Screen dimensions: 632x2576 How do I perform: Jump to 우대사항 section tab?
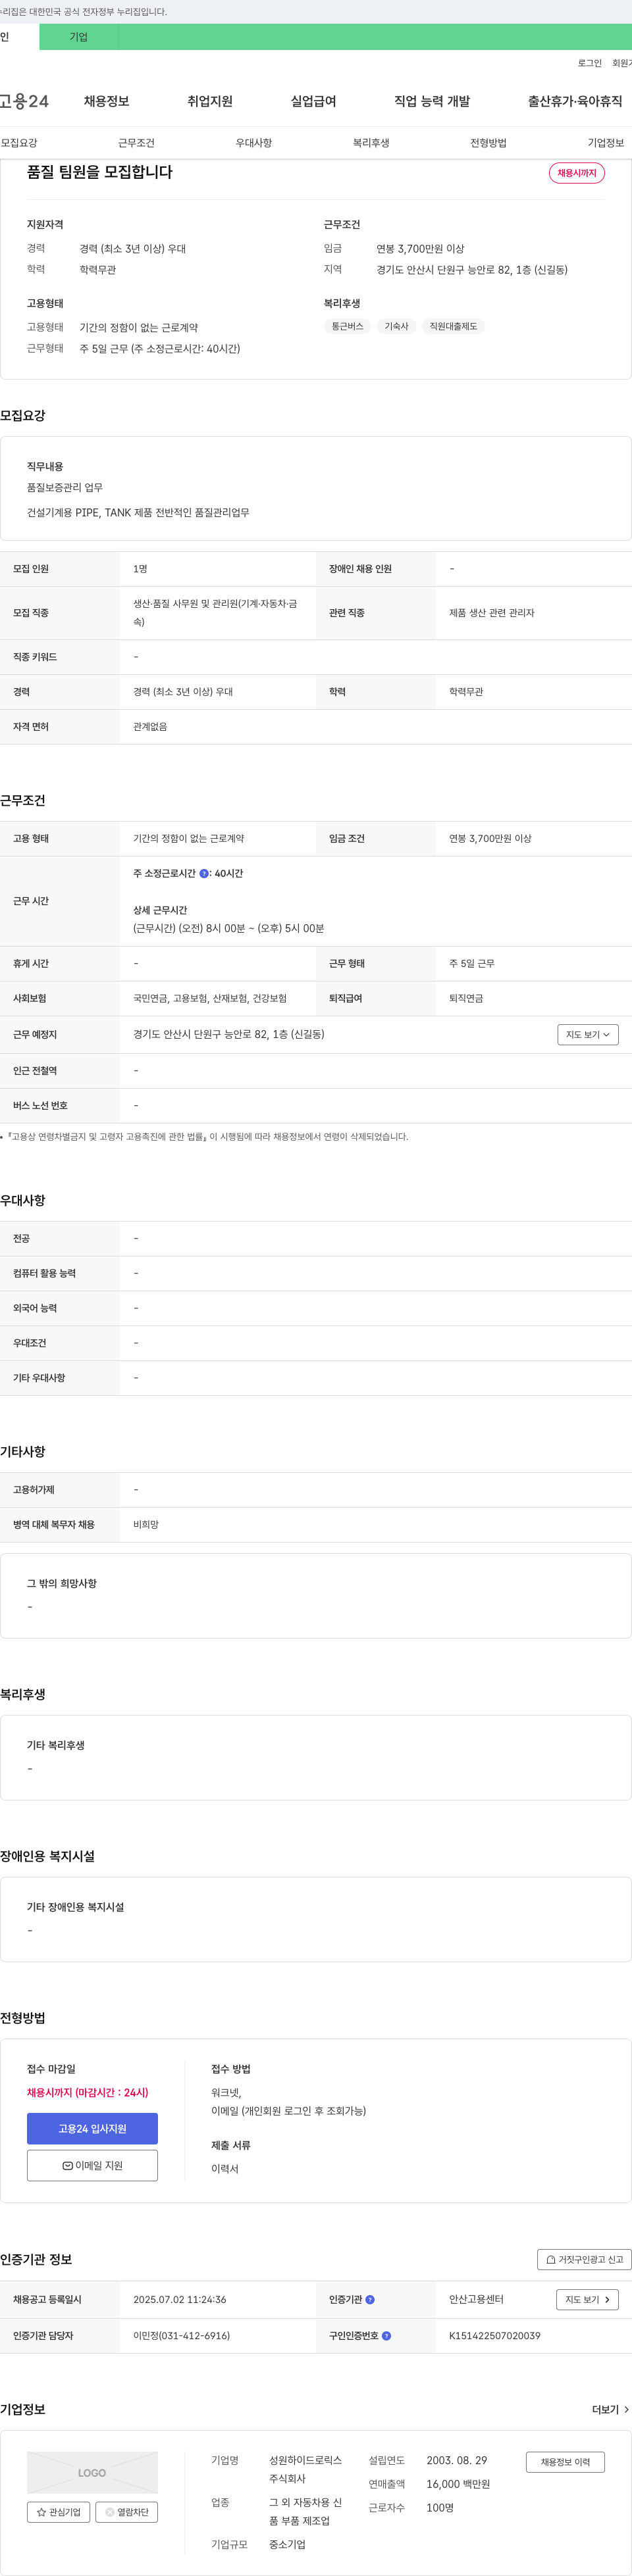click(254, 143)
